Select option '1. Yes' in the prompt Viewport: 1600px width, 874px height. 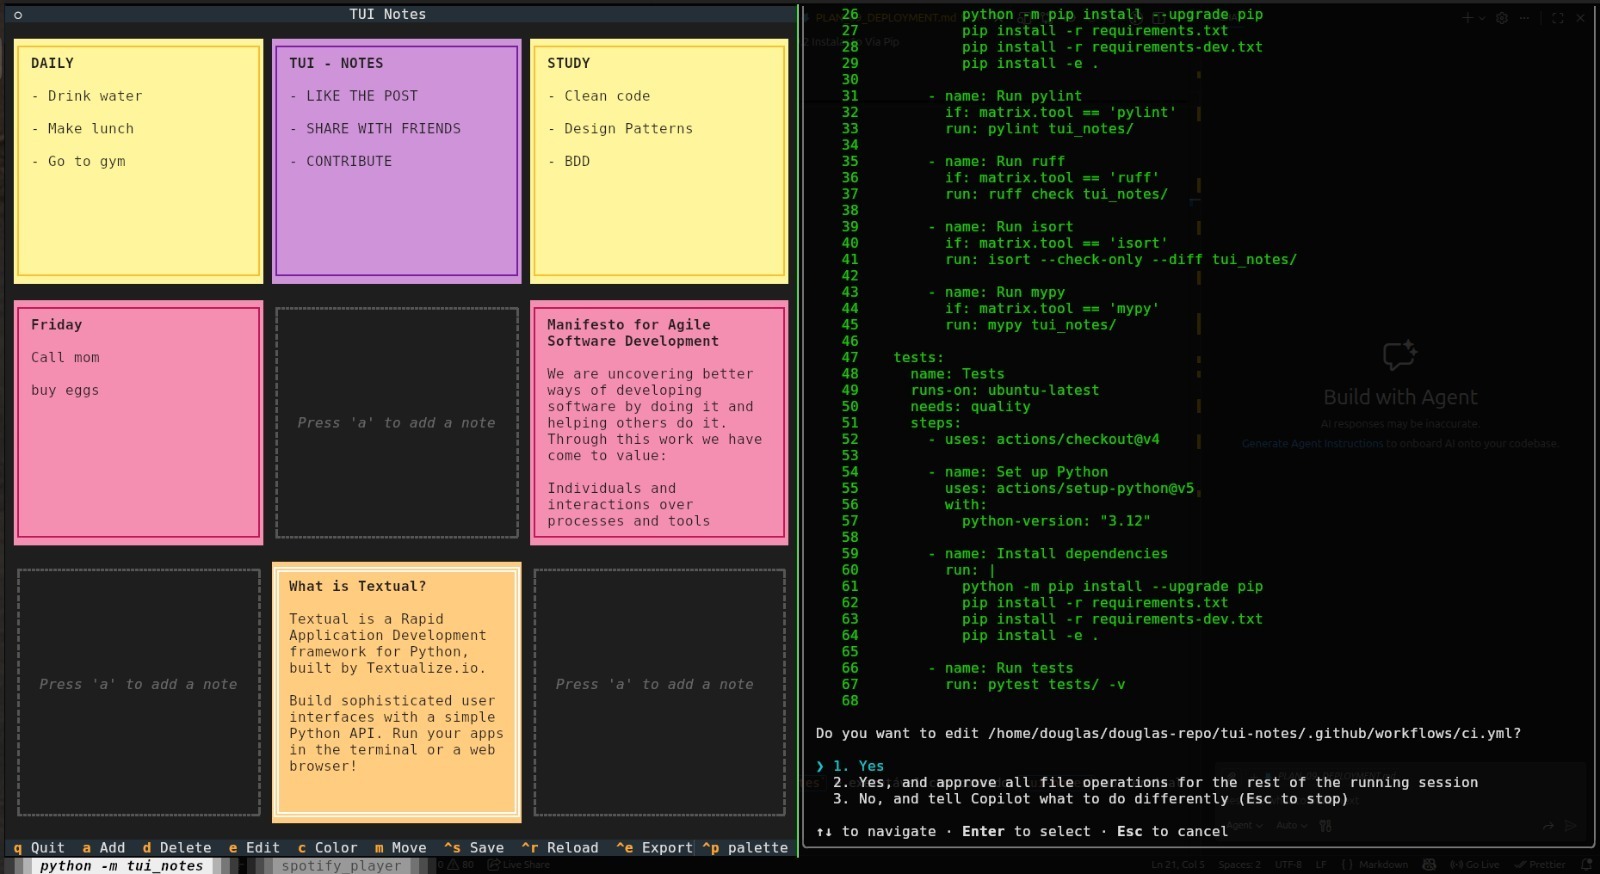point(859,766)
